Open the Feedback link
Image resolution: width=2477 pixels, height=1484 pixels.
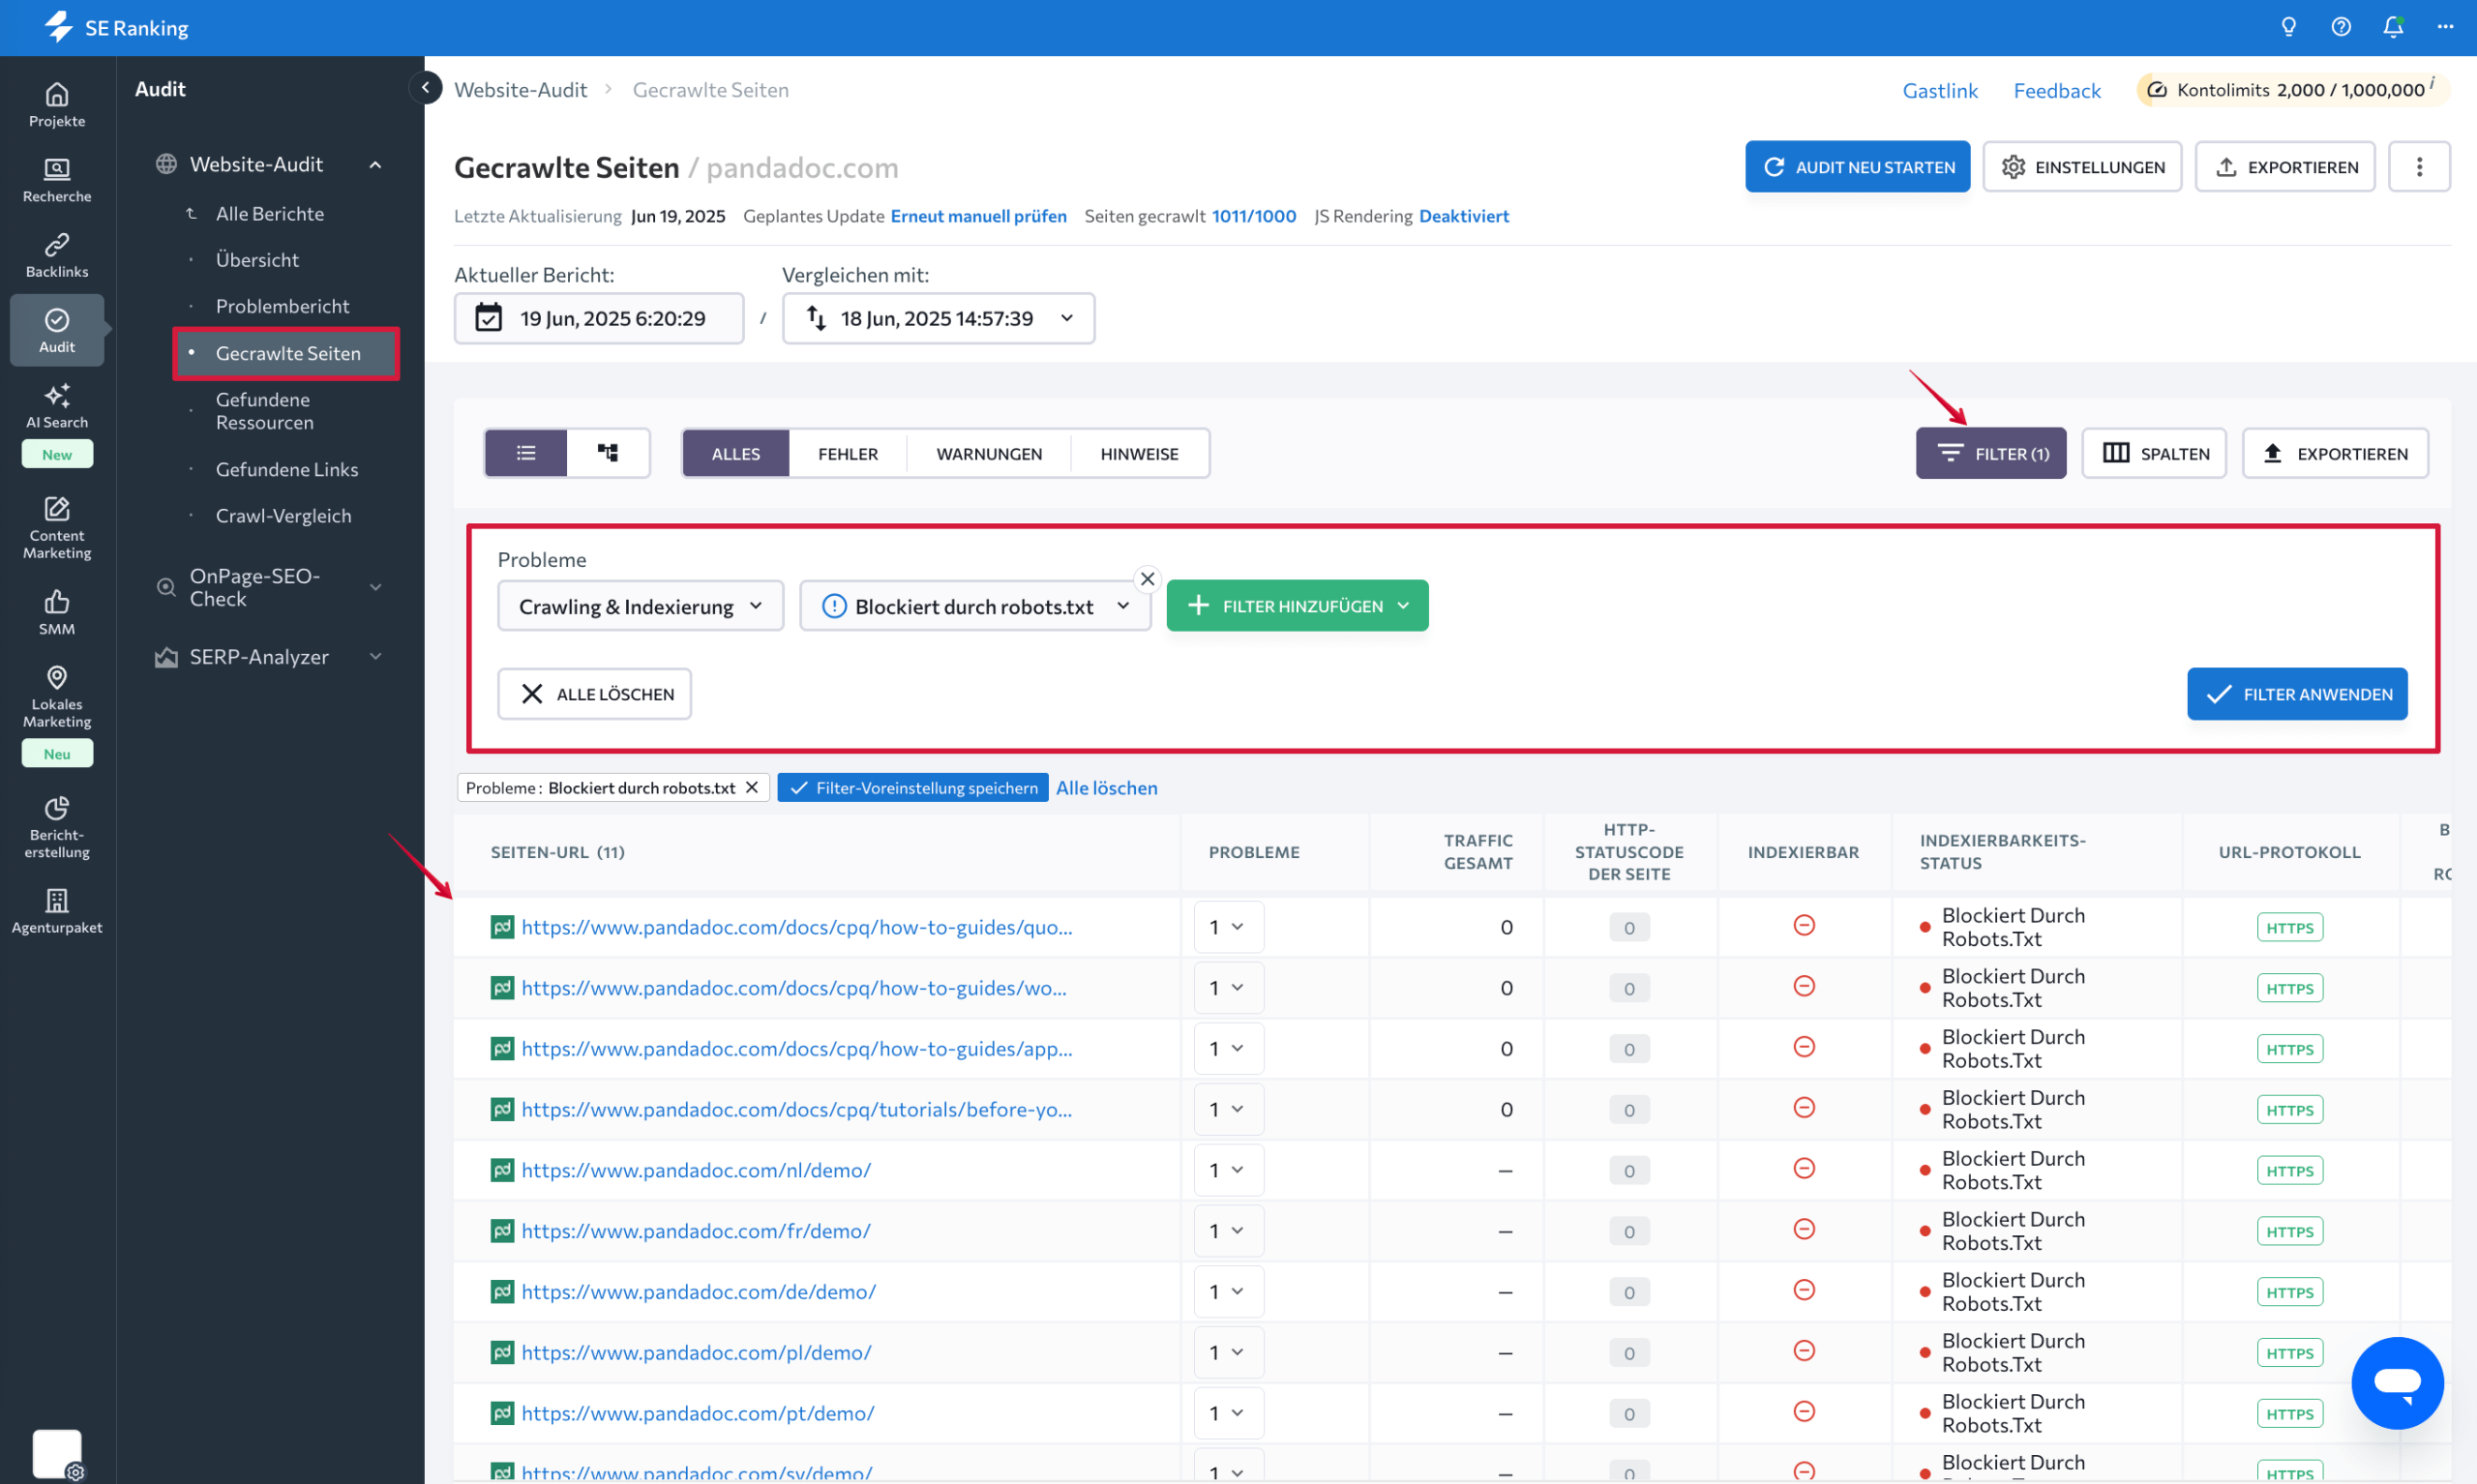point(2056,90)
